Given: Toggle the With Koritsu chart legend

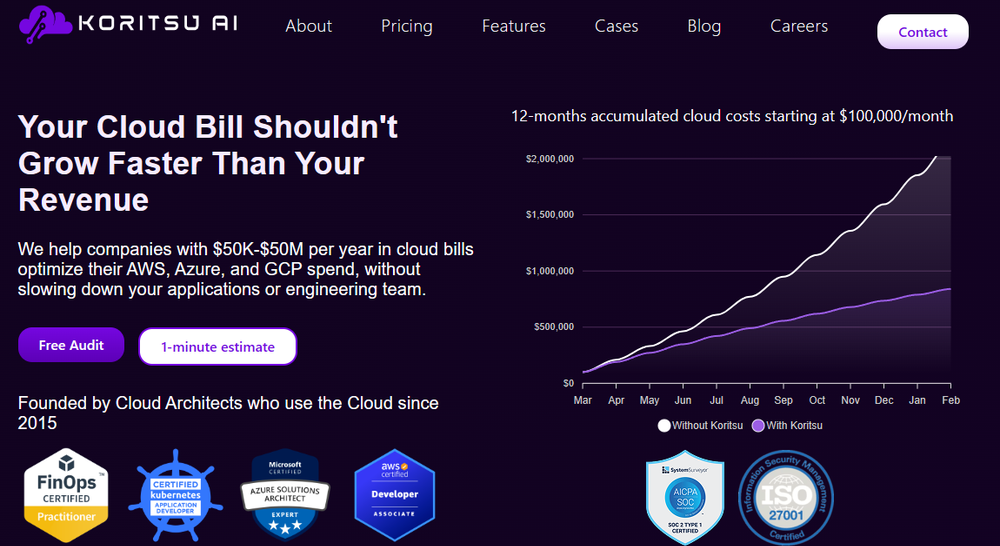Looking at the screenshot, I should click(x=787, y=425).
